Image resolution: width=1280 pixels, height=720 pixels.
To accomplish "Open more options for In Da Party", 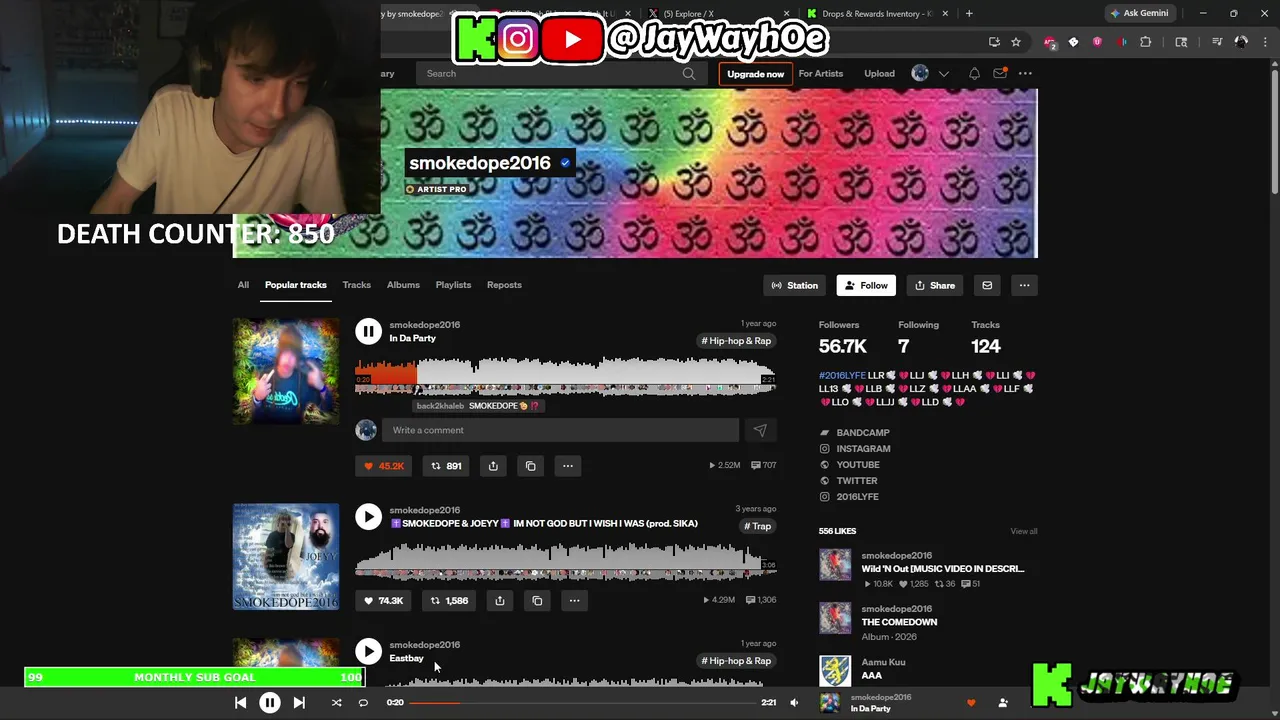I will pos(568,466).
